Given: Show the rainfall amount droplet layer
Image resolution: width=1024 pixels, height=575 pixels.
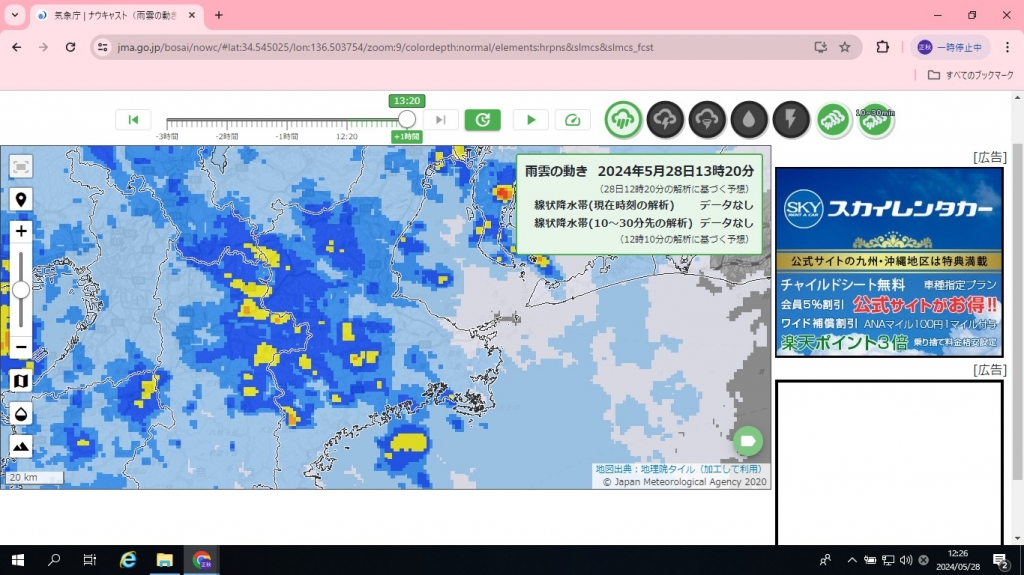Looking at the screenshot, I should [749, 120].
